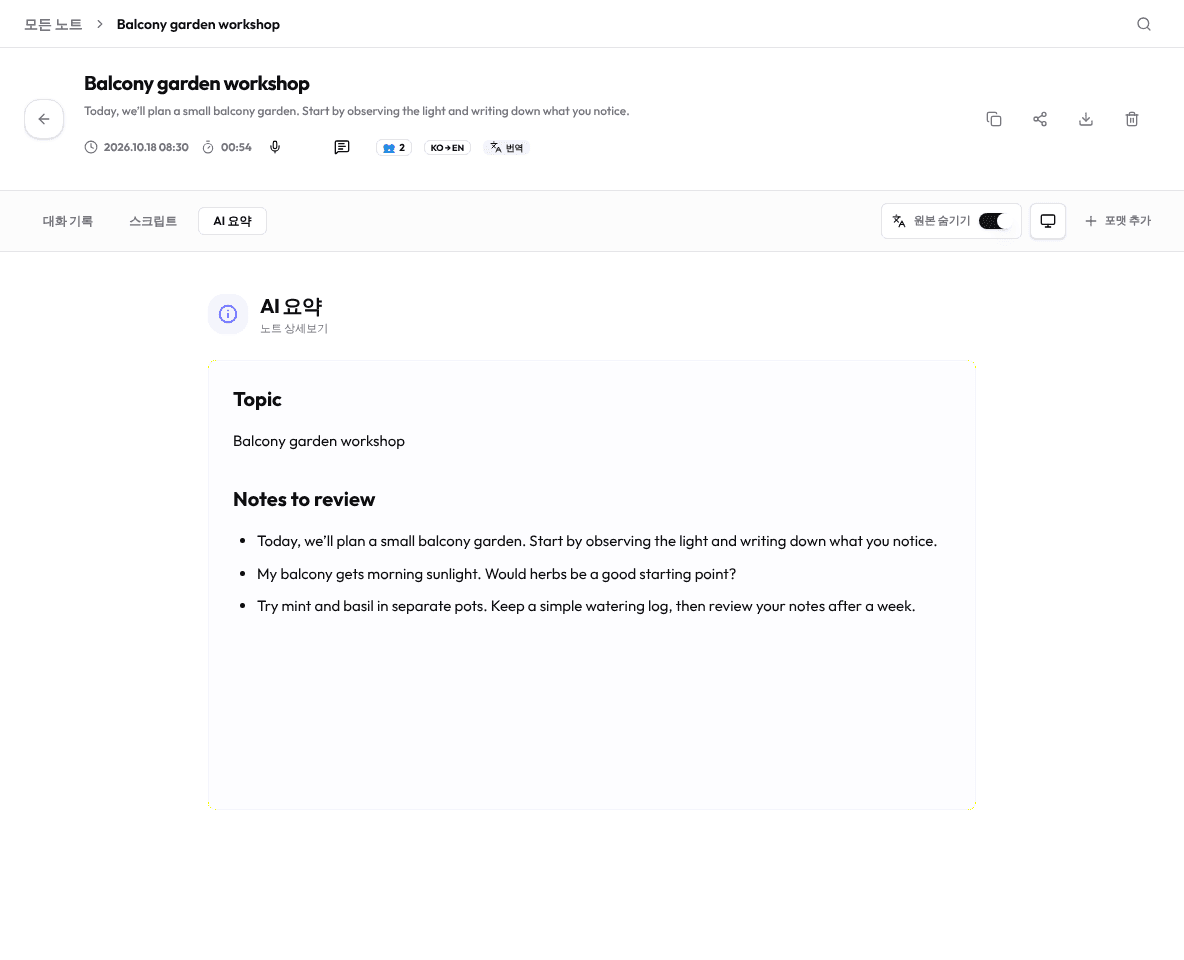Click the note description under the title
Viewport: 1184px width, 960px height.
pyautogui.click(x=356, y=111)
